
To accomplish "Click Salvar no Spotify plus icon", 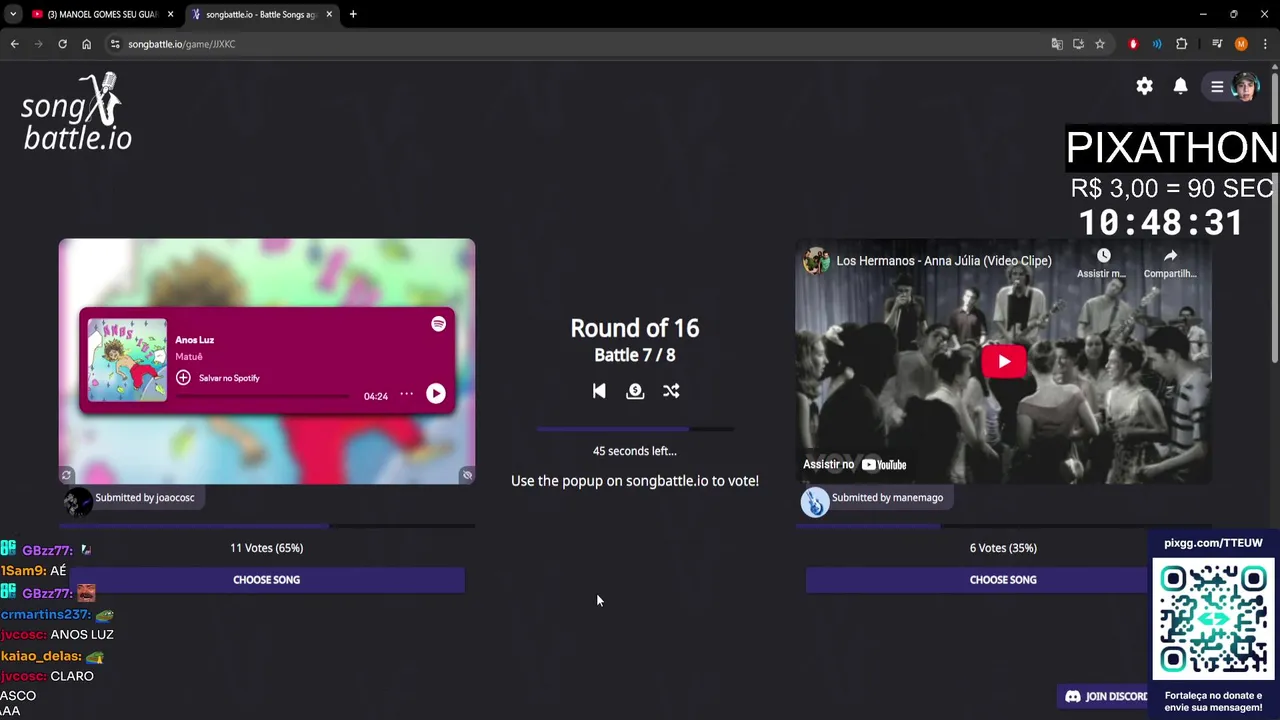I will [x=183, y=378].
